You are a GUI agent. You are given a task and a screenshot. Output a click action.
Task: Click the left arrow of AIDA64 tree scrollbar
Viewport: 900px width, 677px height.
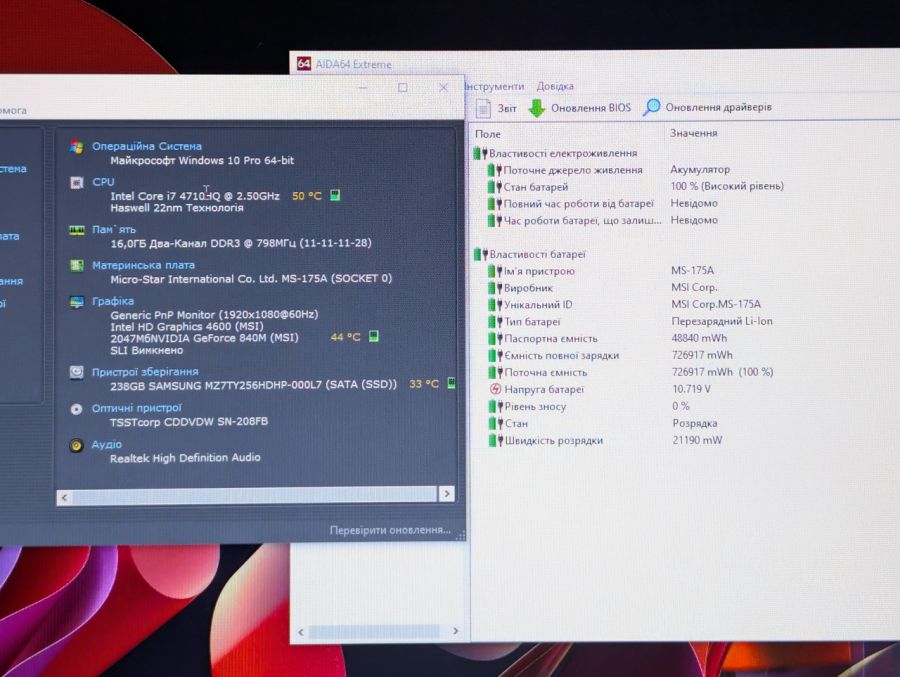point(301,632)
